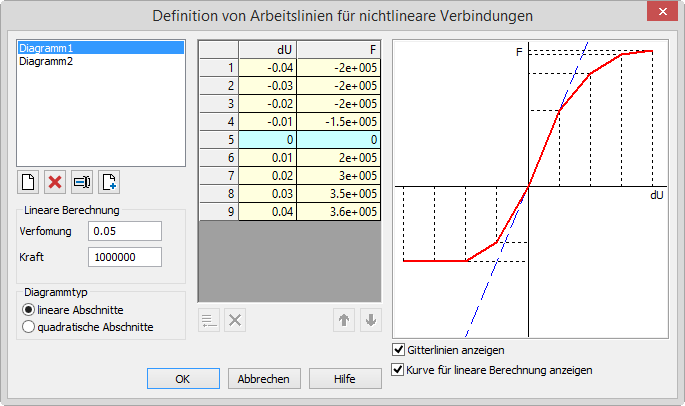The height and width of the screenshot is (406, 685).
Task: Open the Hilfe button
Action: click(345, 378)
